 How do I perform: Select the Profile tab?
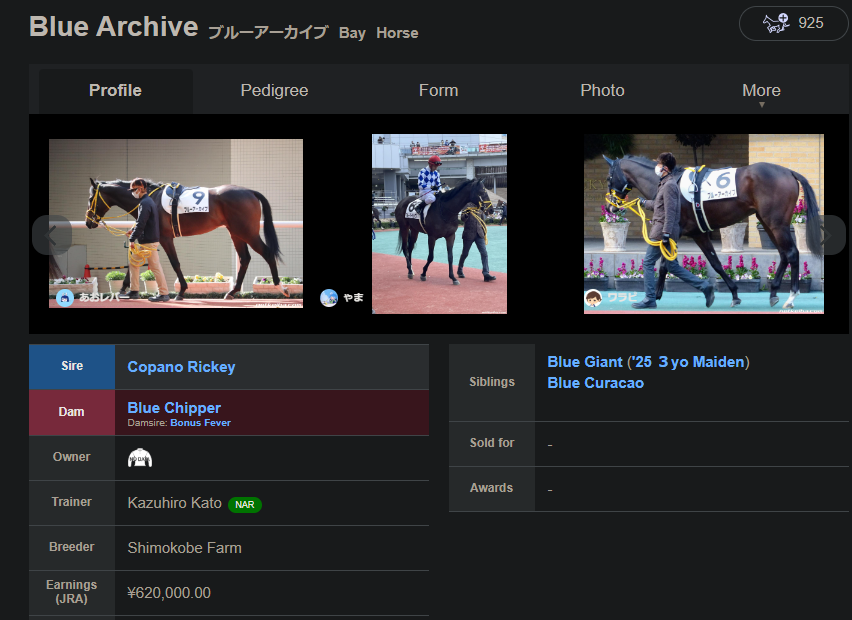click(x=115, y=91)
